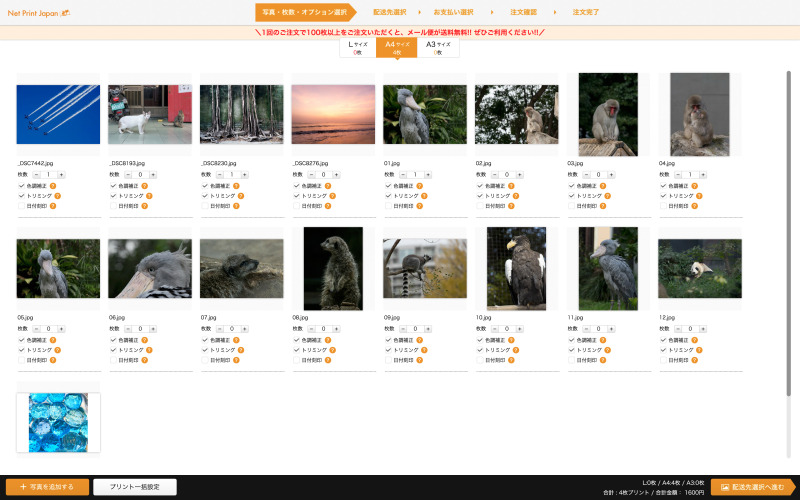Viewport: 800px width, 500px height.
Task: Open trimming help icon for 05.jpg
Action: pyautogui.click(x=58, y=350)
